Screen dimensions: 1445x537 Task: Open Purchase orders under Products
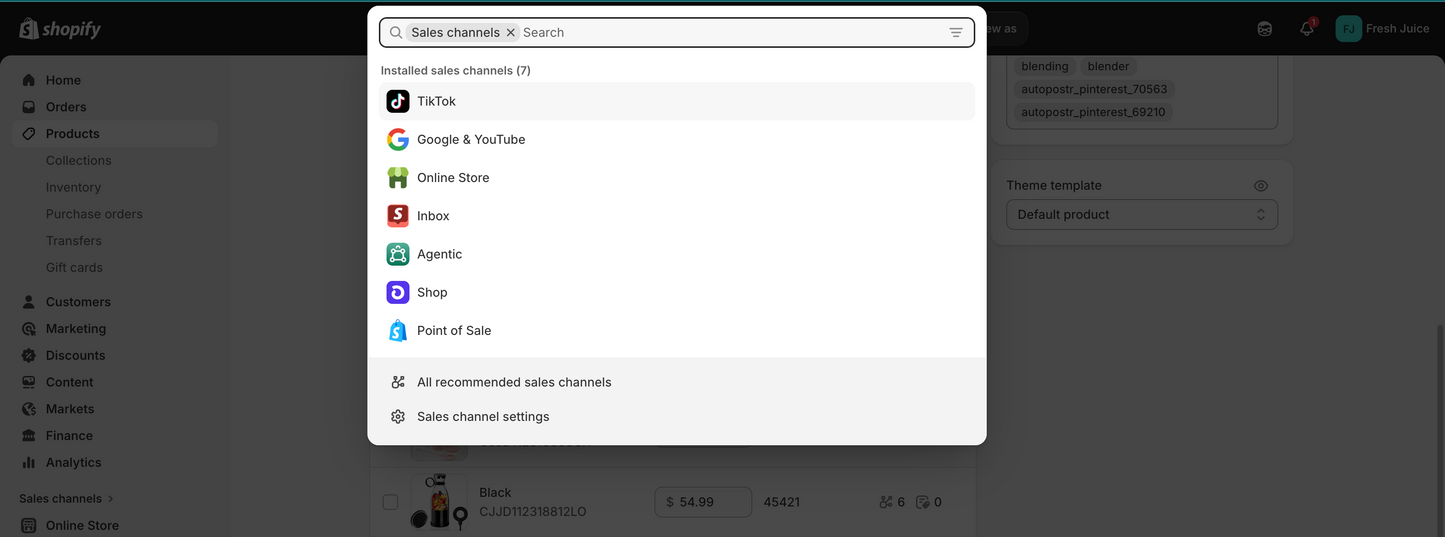click(94, 214)
